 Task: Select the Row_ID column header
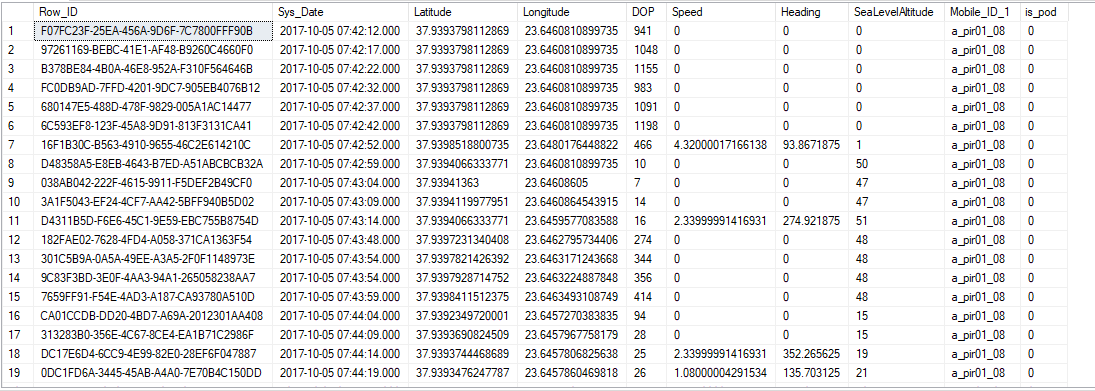153,12
